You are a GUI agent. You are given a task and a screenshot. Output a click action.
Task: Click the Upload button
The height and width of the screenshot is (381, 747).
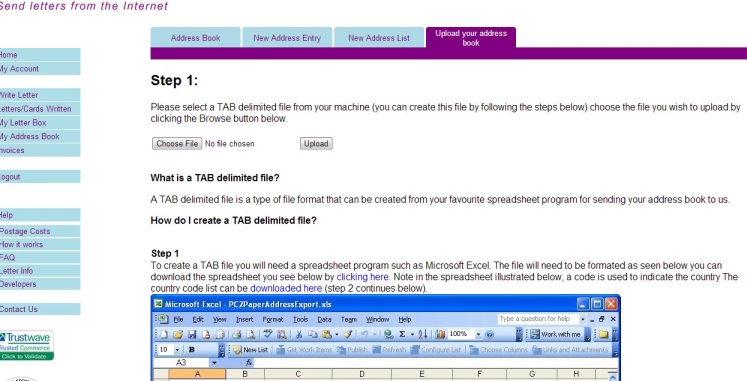click(x=316, y=143)
